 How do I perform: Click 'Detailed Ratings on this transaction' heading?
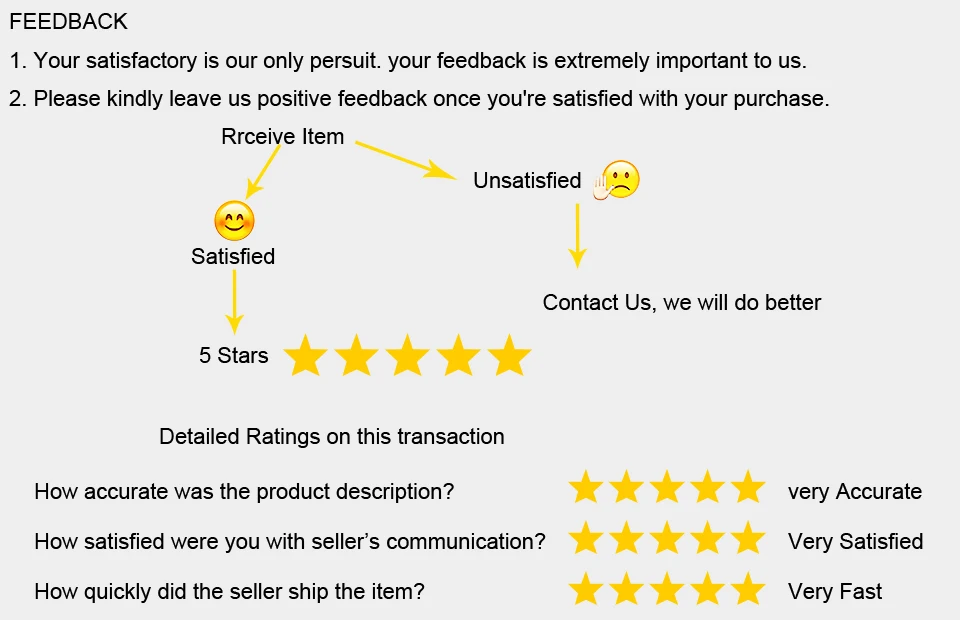332,436
